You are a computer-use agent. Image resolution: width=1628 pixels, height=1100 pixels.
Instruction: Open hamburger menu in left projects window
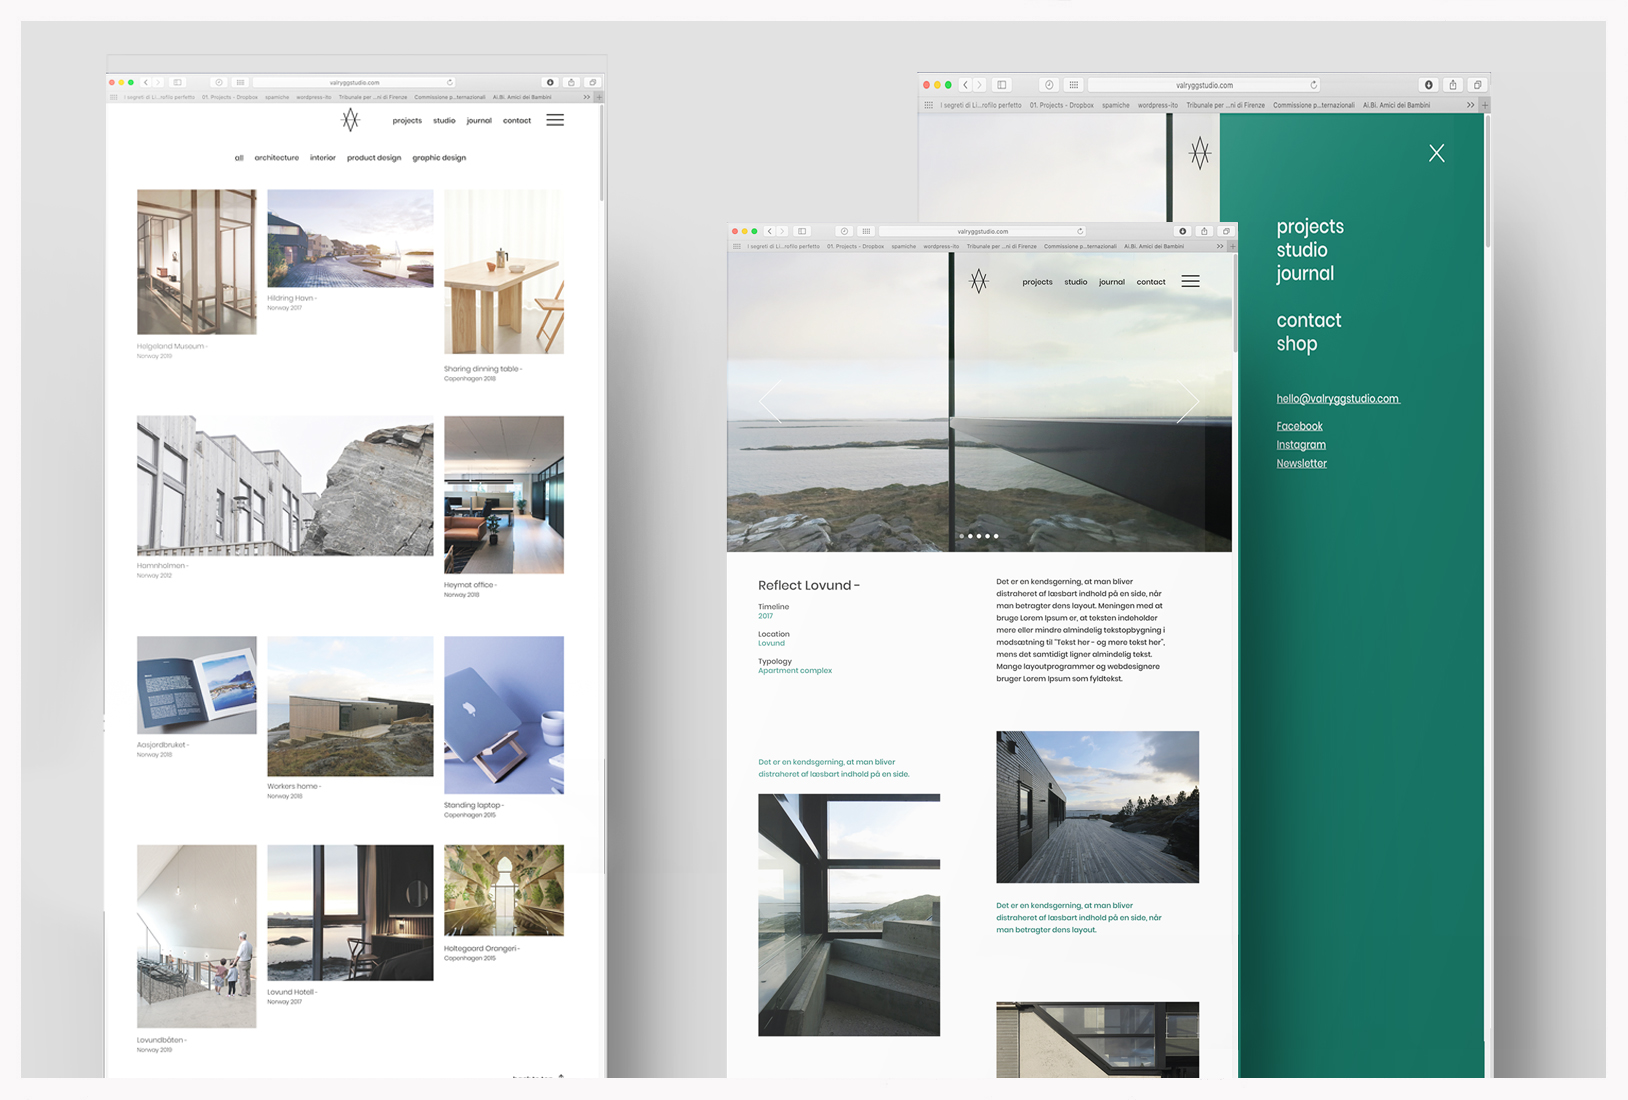[x=555, y=120]
